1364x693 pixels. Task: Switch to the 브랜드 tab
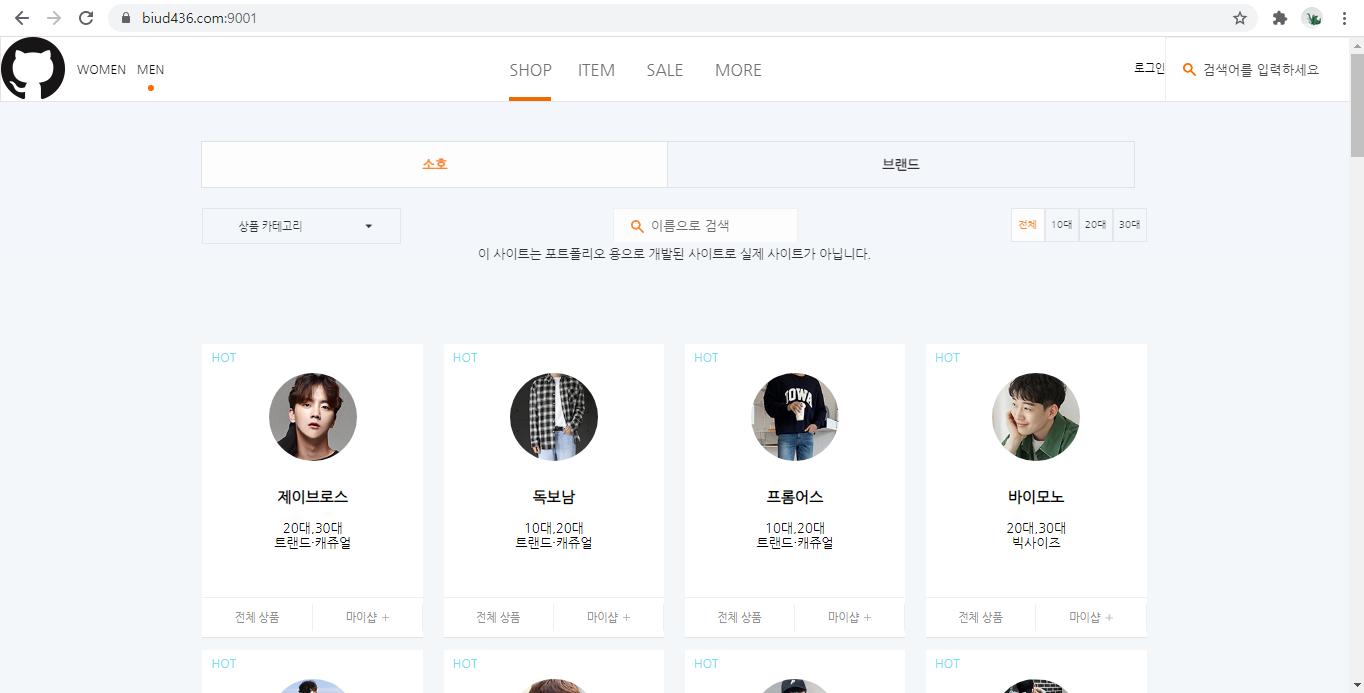tap(901, 164)
